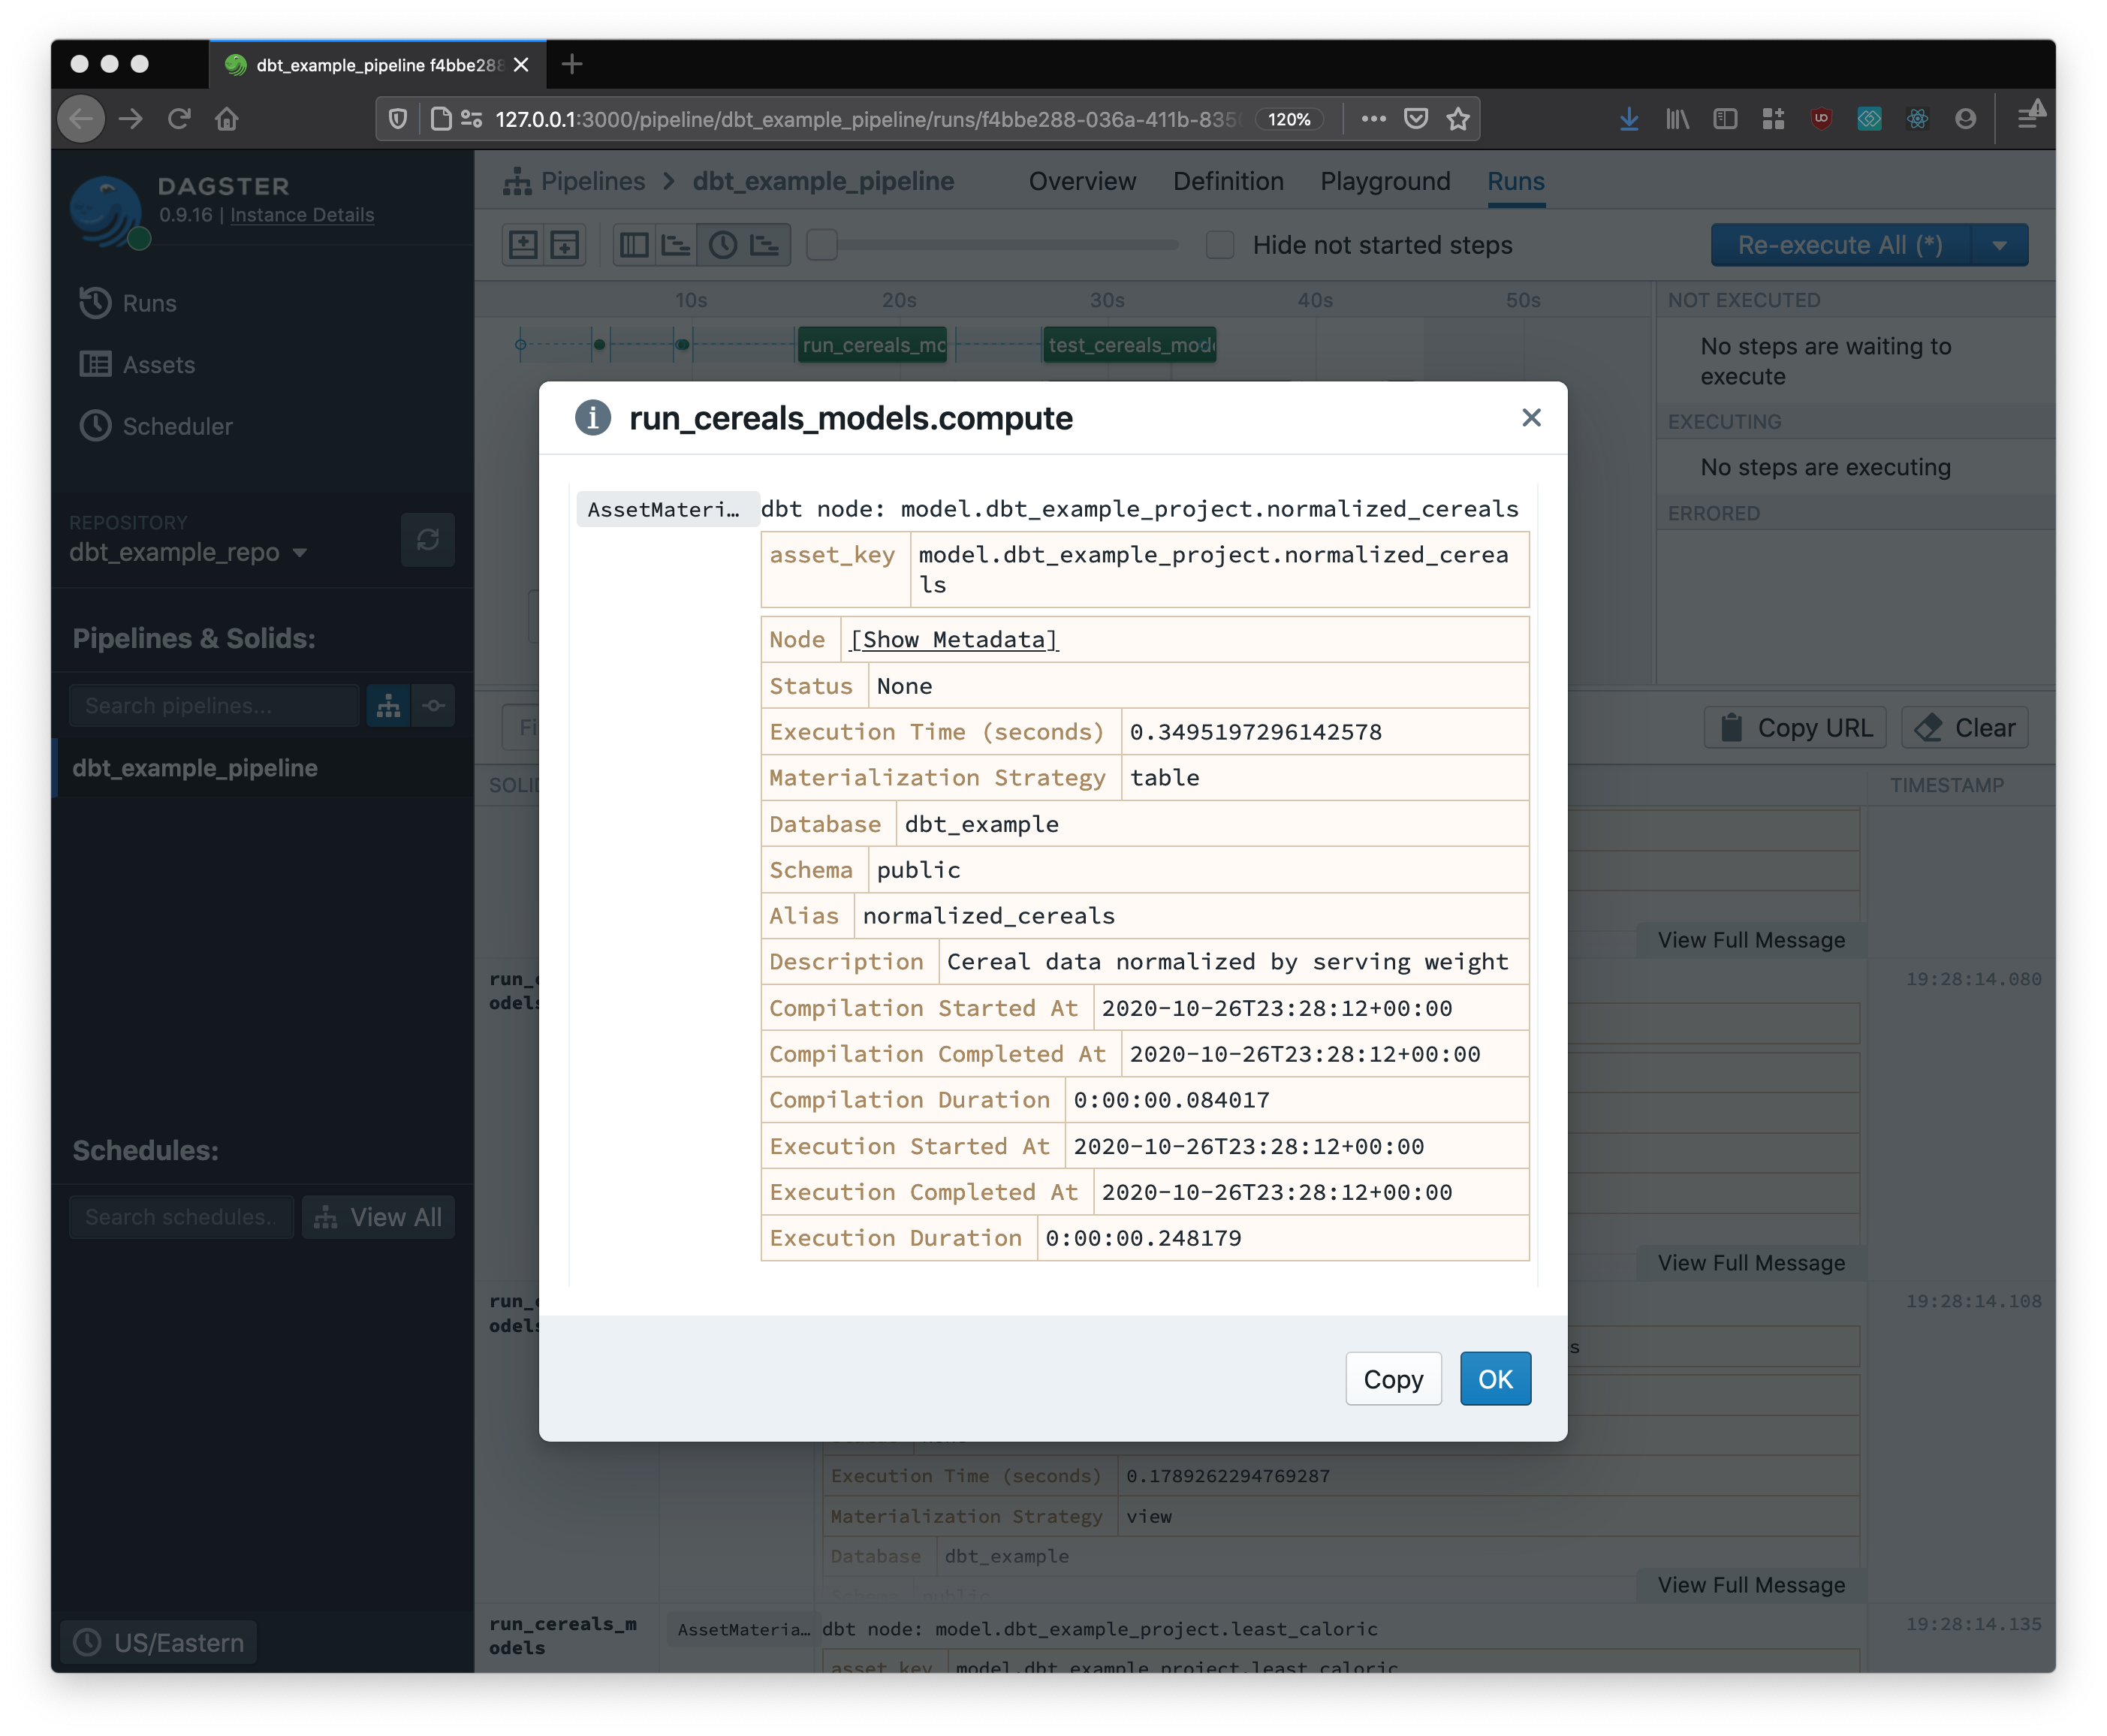Image resolution: width=2107 pixels, height=1736 pixels.
Task: Switch to the Overview tab
Action: point(1082,181)
